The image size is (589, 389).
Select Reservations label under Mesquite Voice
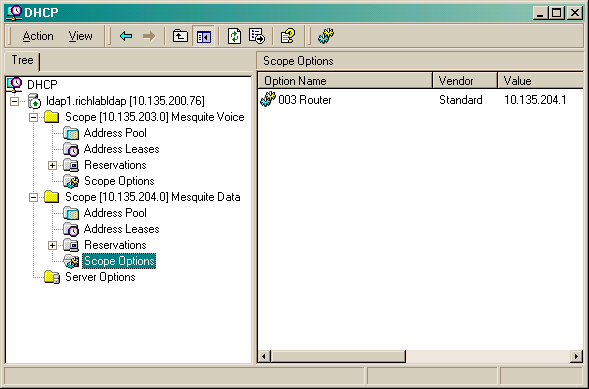click(115, 165)
